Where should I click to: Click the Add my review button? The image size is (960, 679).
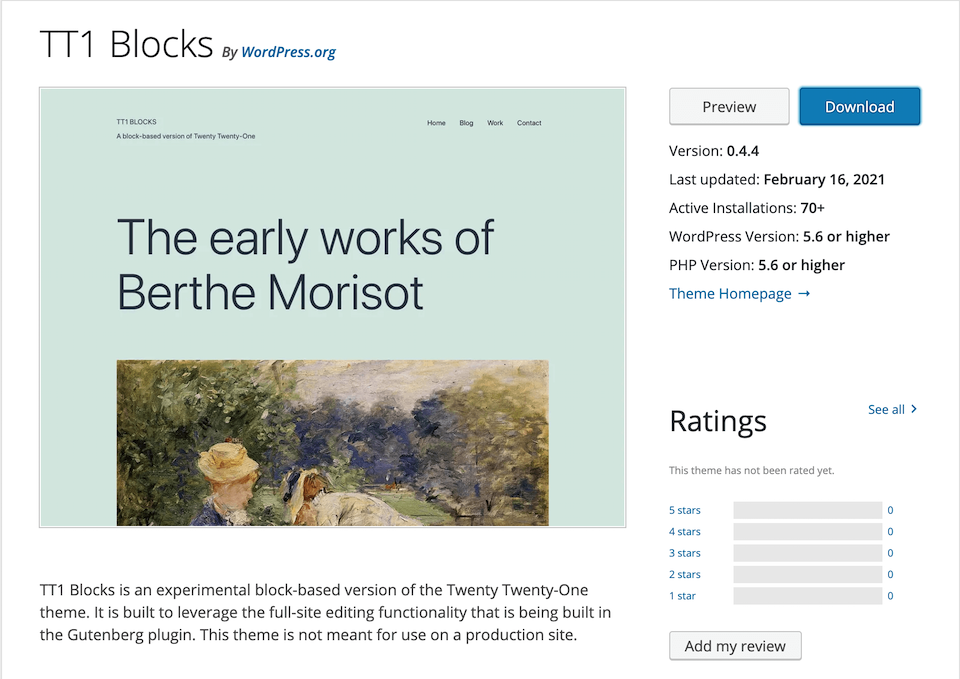point(735,646)
